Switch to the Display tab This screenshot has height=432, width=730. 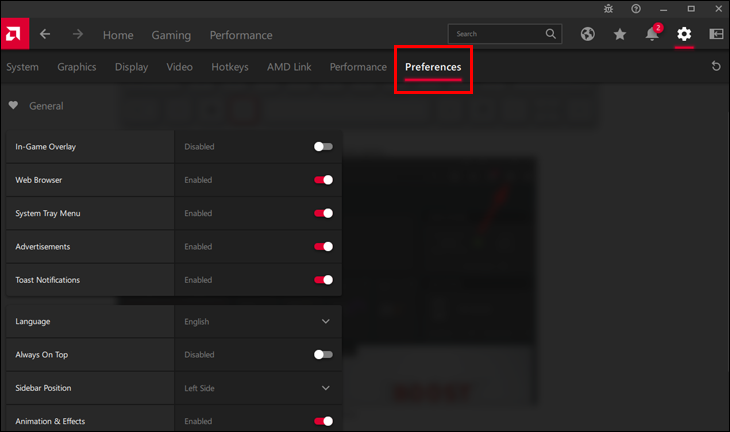[x=131, y=67]
